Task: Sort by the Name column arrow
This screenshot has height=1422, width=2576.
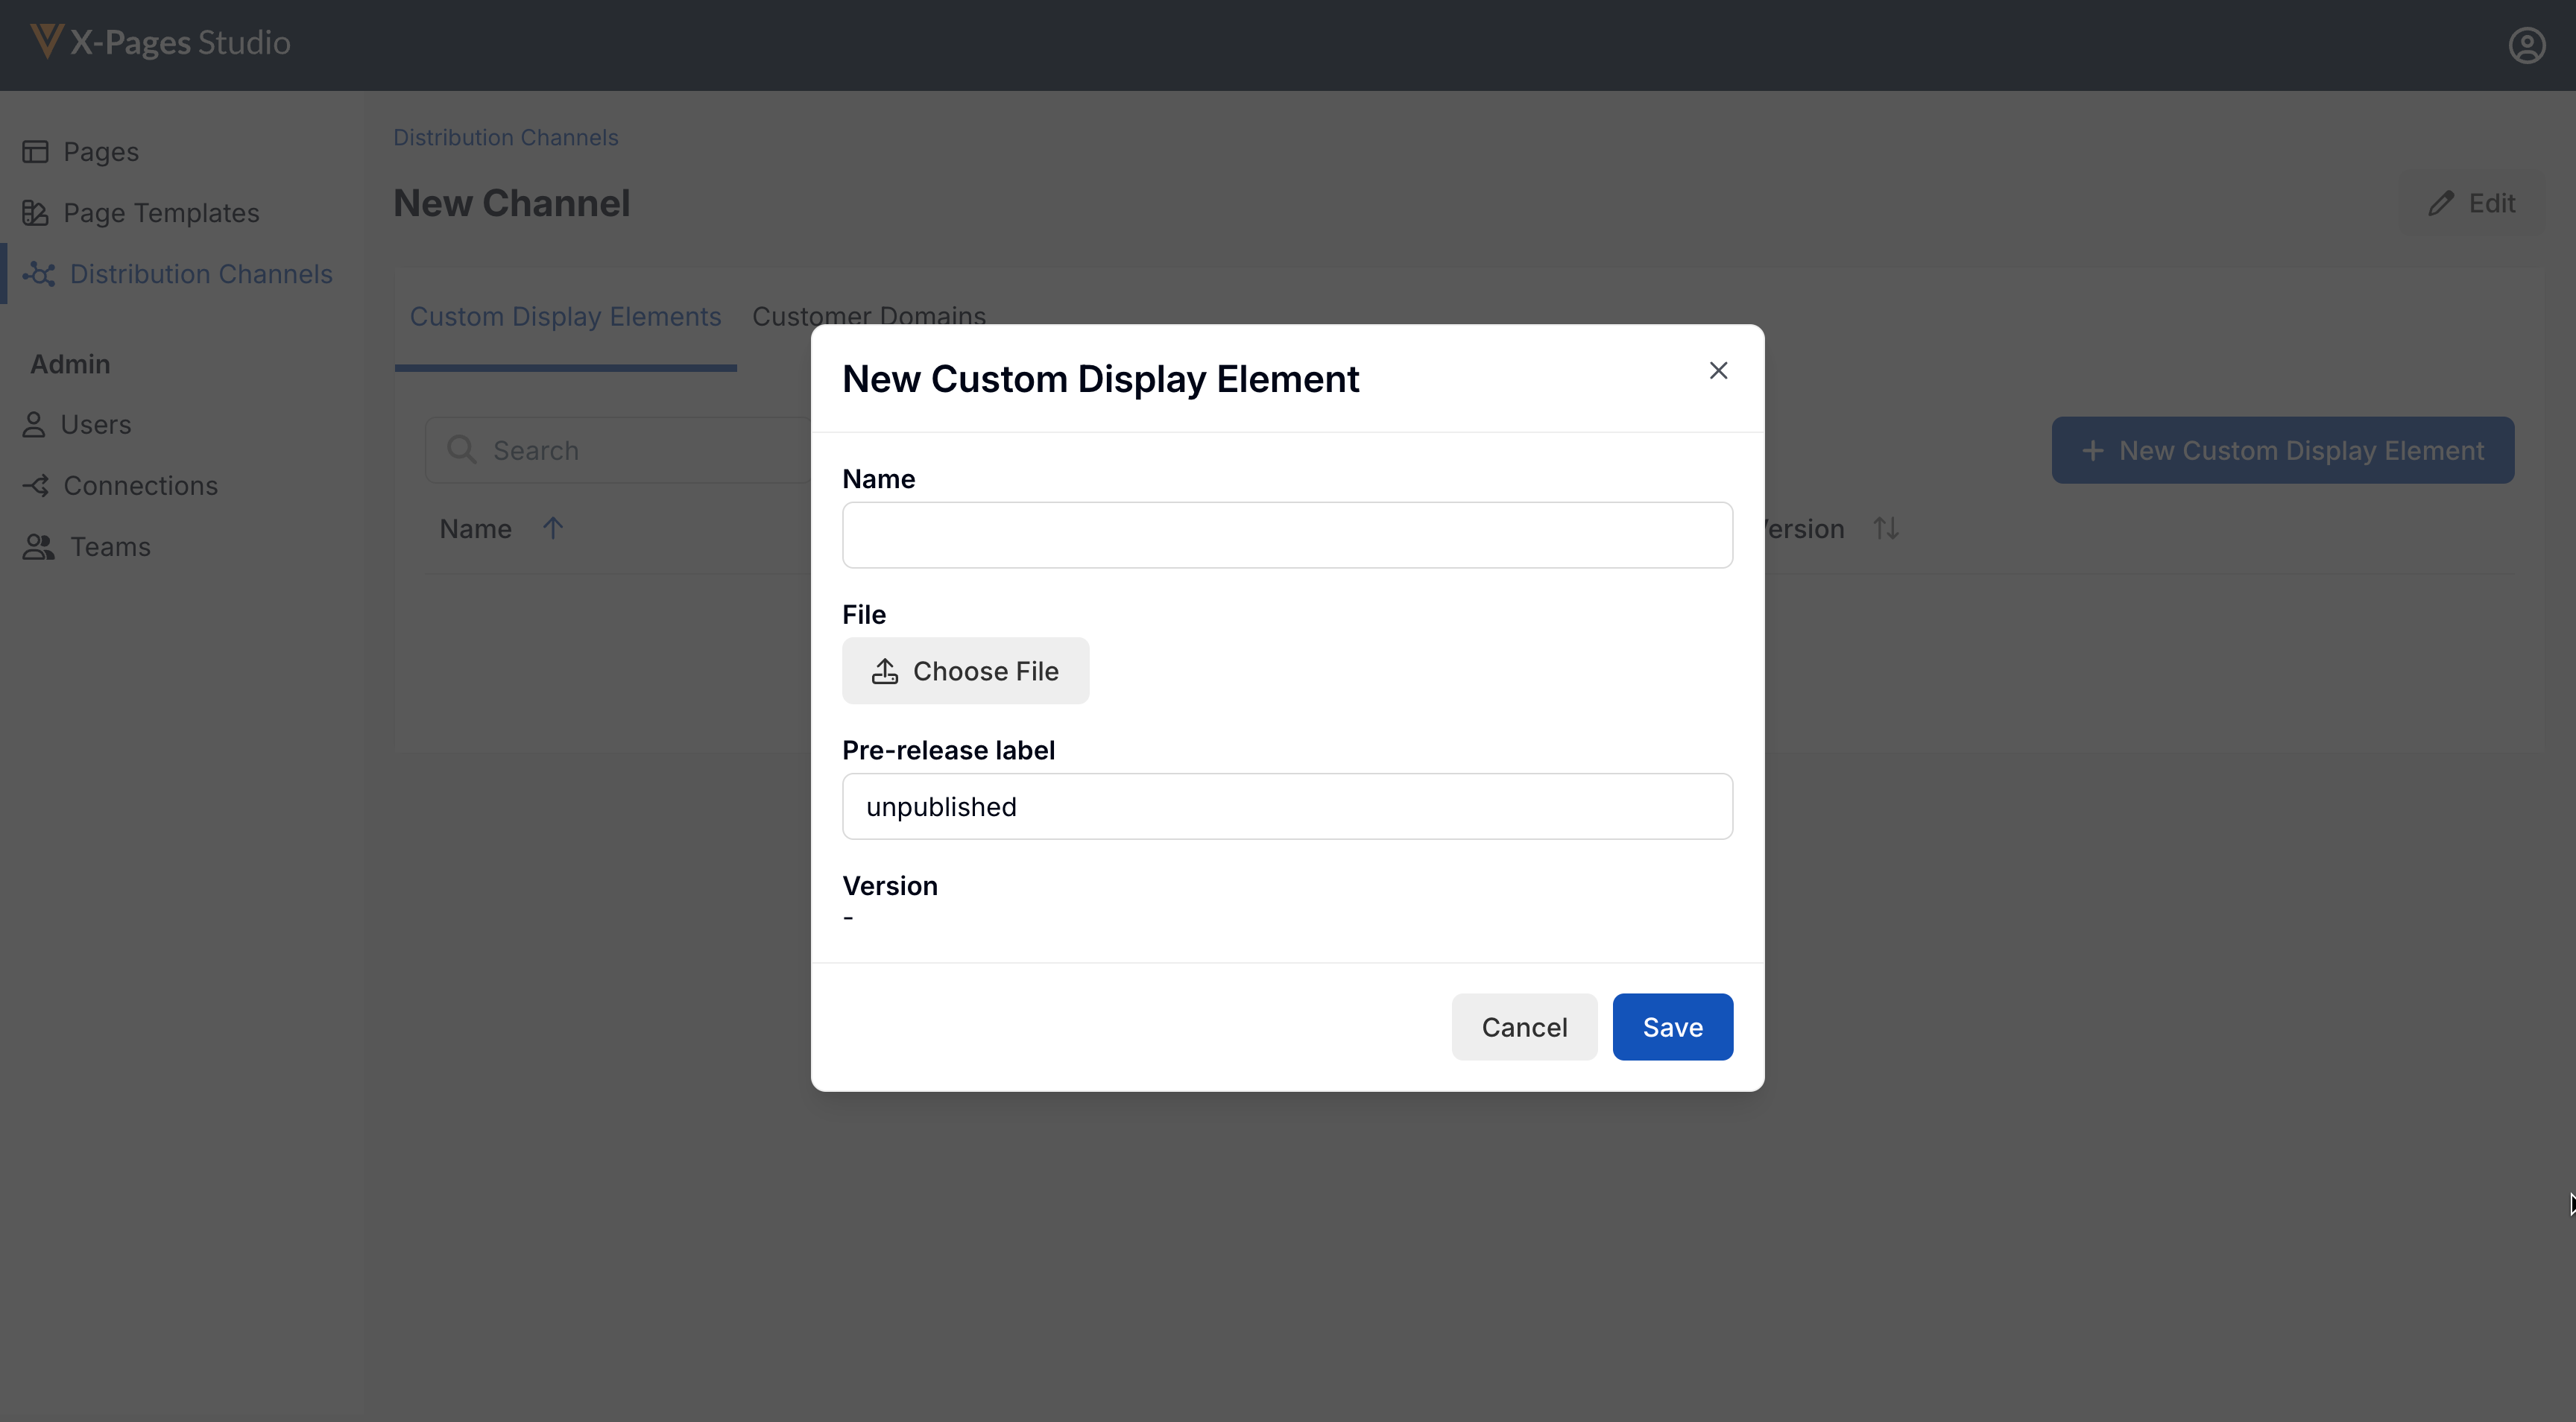Action: tap(552, 528)
